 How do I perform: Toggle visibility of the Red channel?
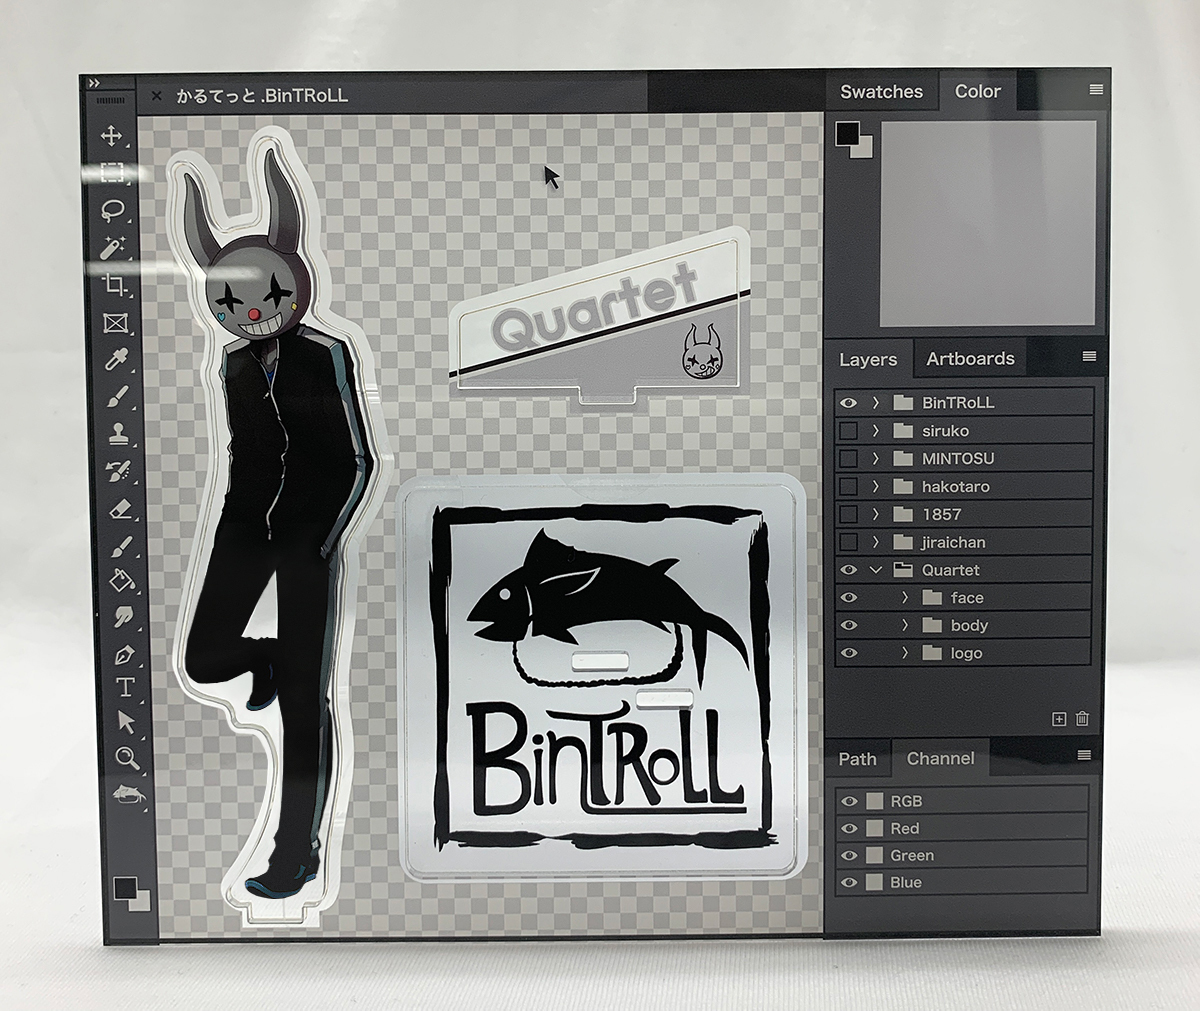[849, 828]
